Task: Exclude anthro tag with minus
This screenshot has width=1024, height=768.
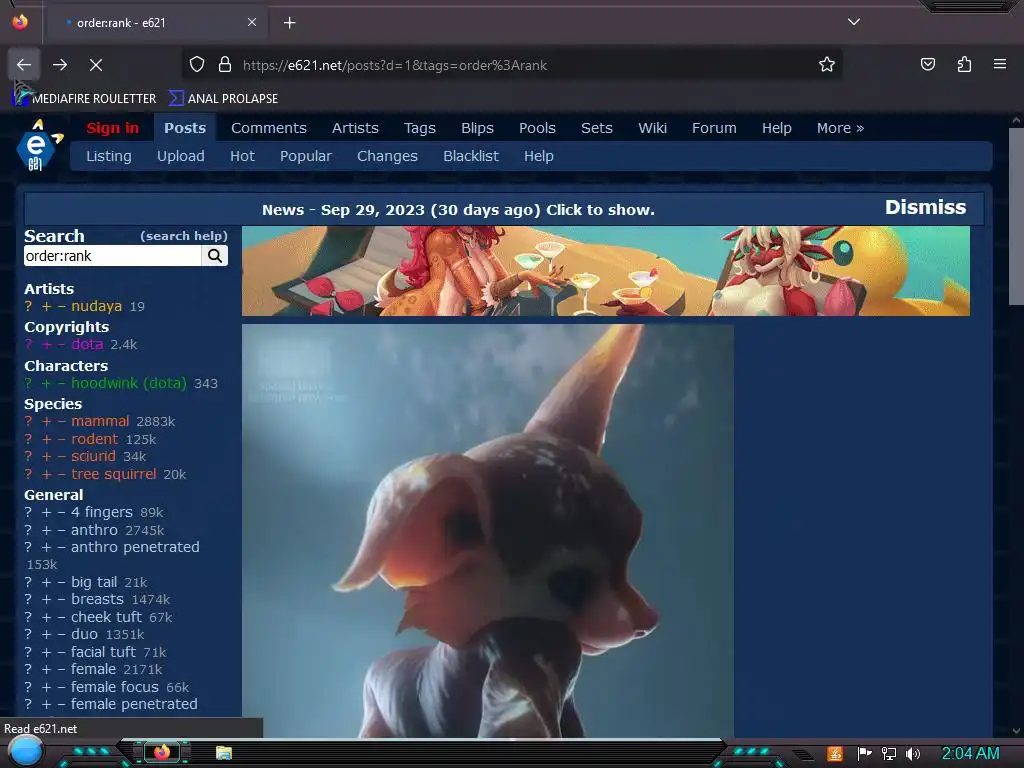Action: pyautogui.click(x=61, y=530)
